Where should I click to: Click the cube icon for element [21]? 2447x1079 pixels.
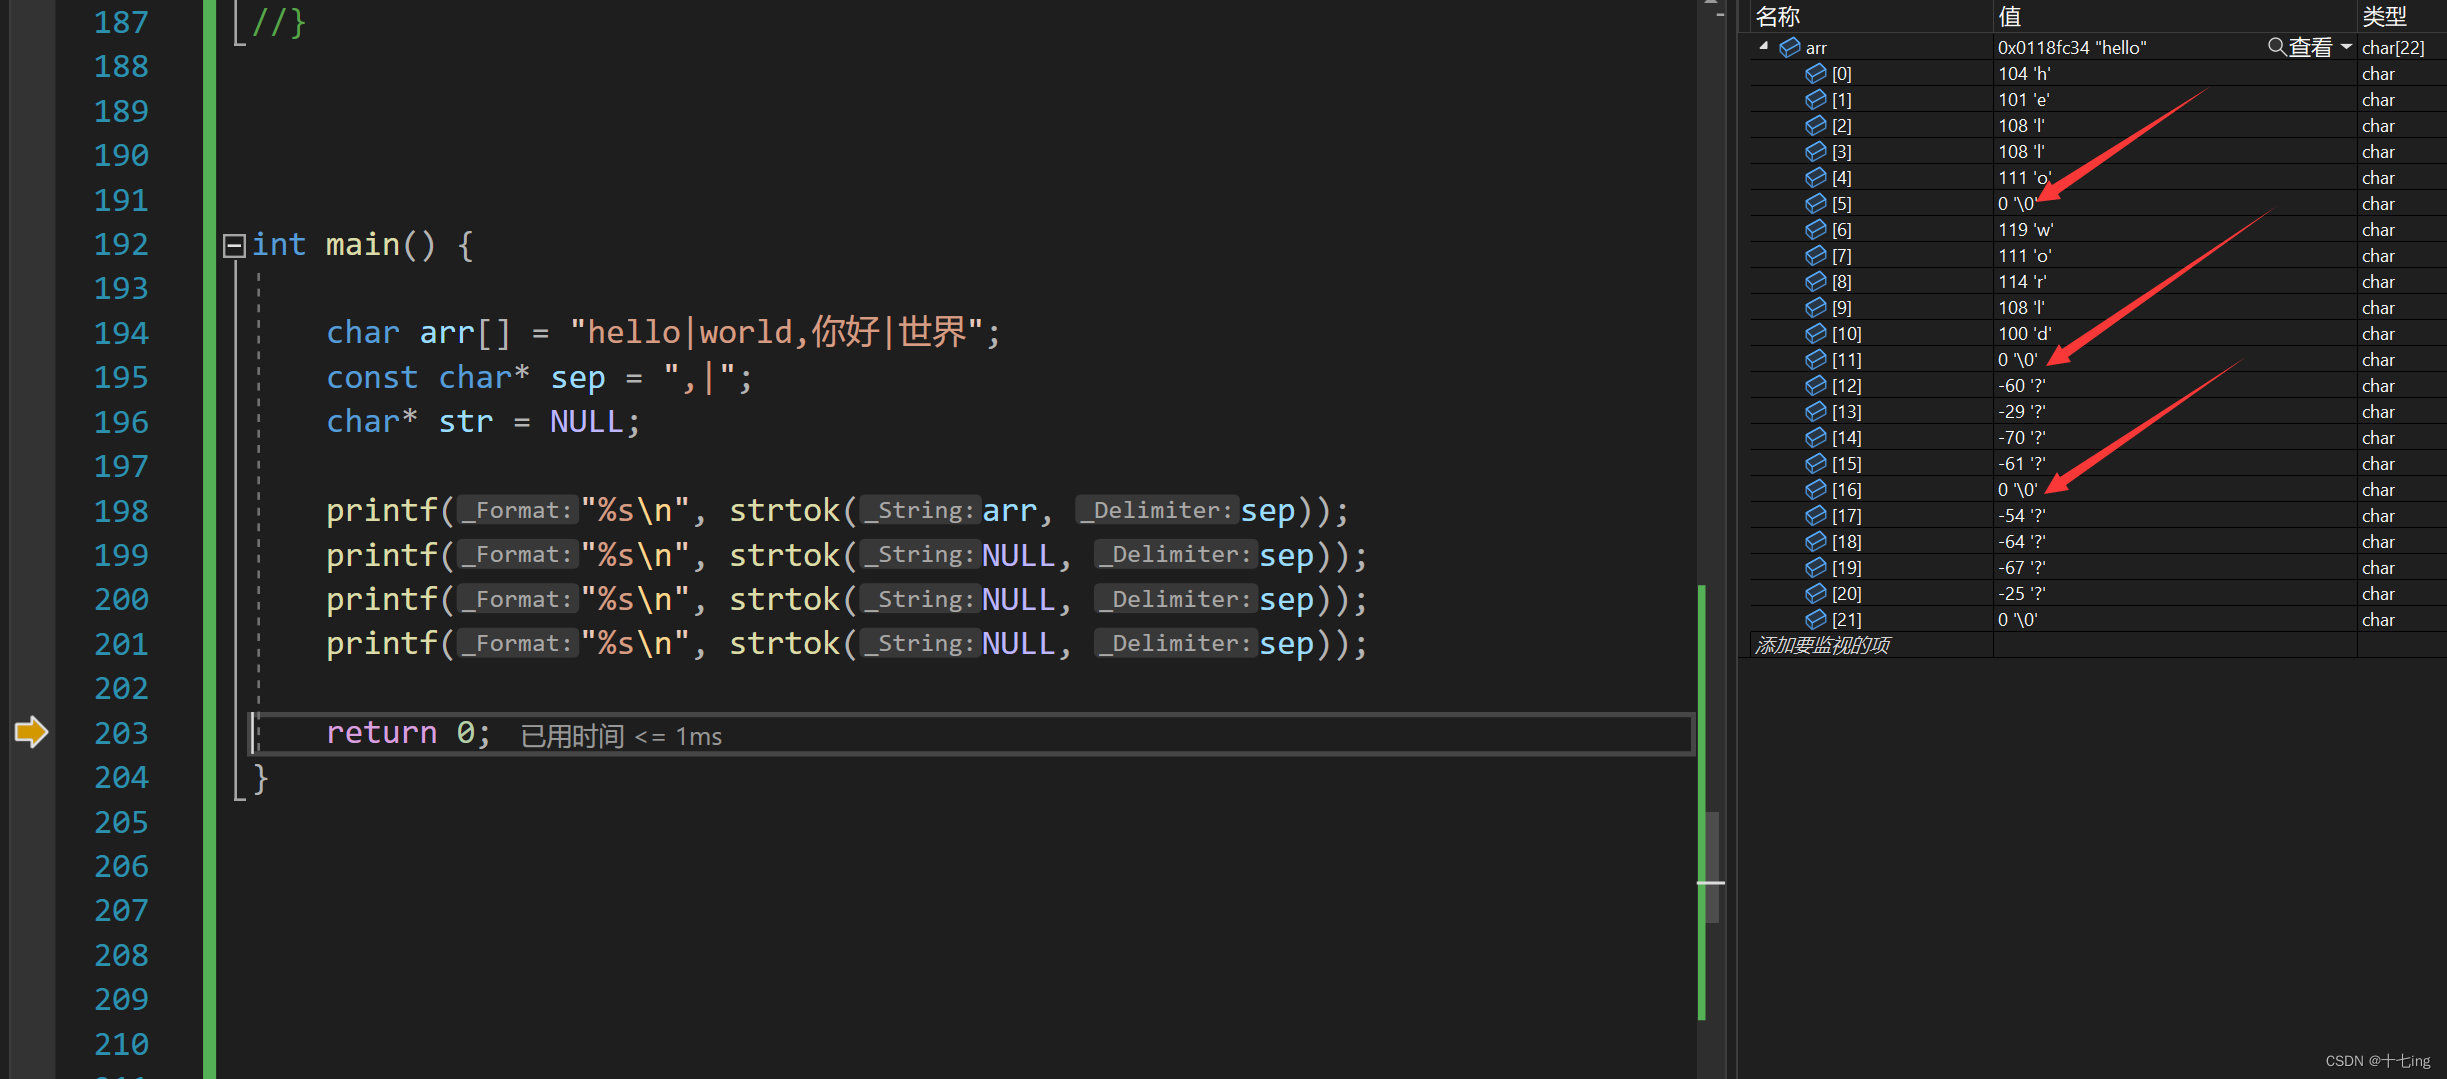[x=1816, y=619]
